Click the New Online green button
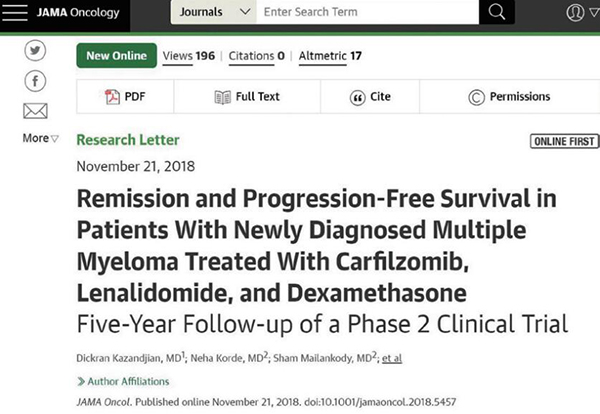This screenshot has width=600, height=414. pos(117,55)
